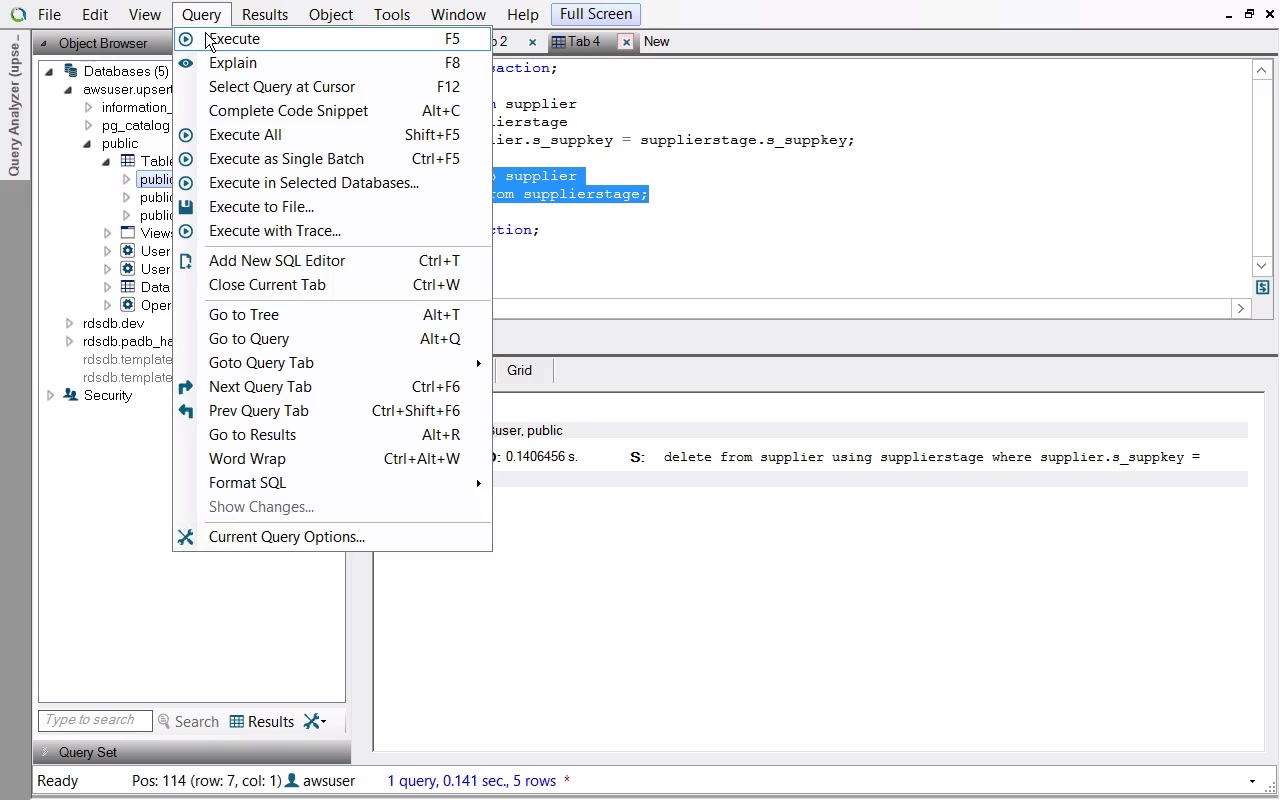The image size is (1280, 800).
Task: Collapse the Databases (5) tree node
Action: click(49, 72)
